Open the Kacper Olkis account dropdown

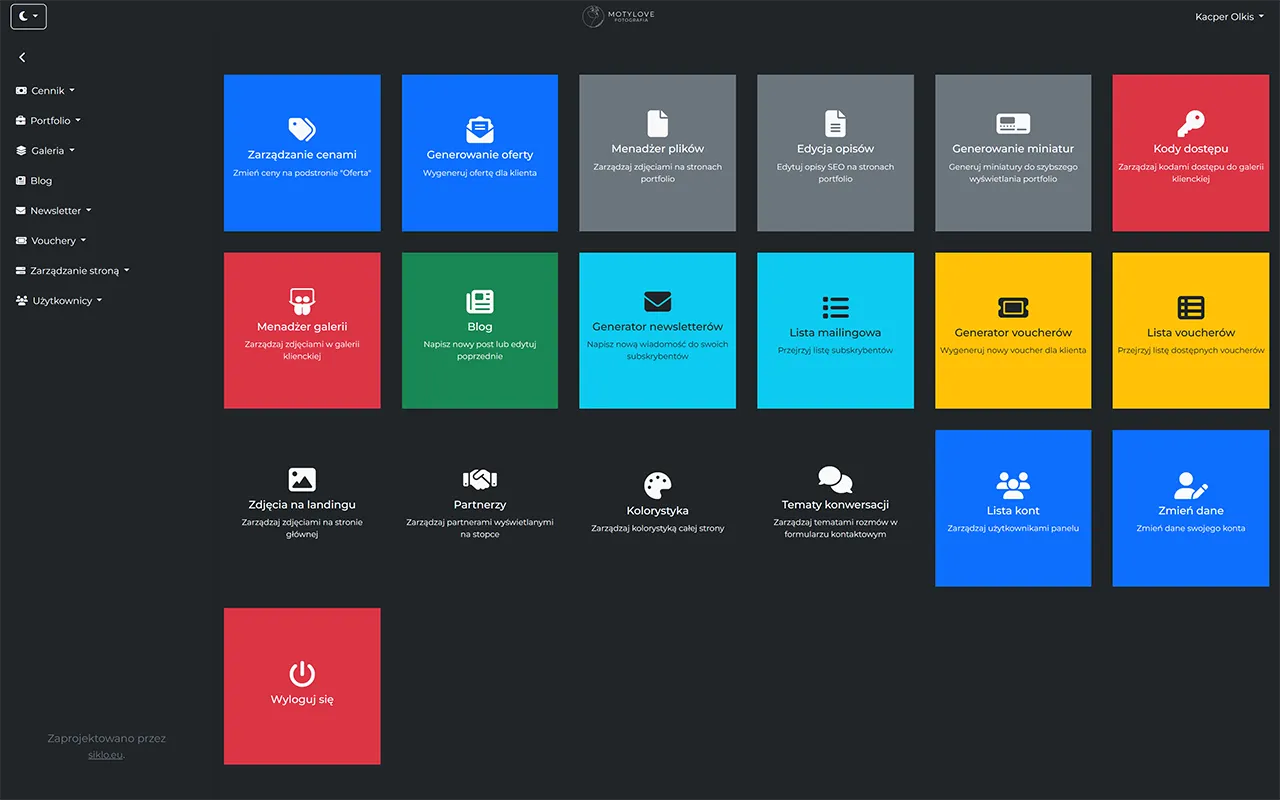1229,16
